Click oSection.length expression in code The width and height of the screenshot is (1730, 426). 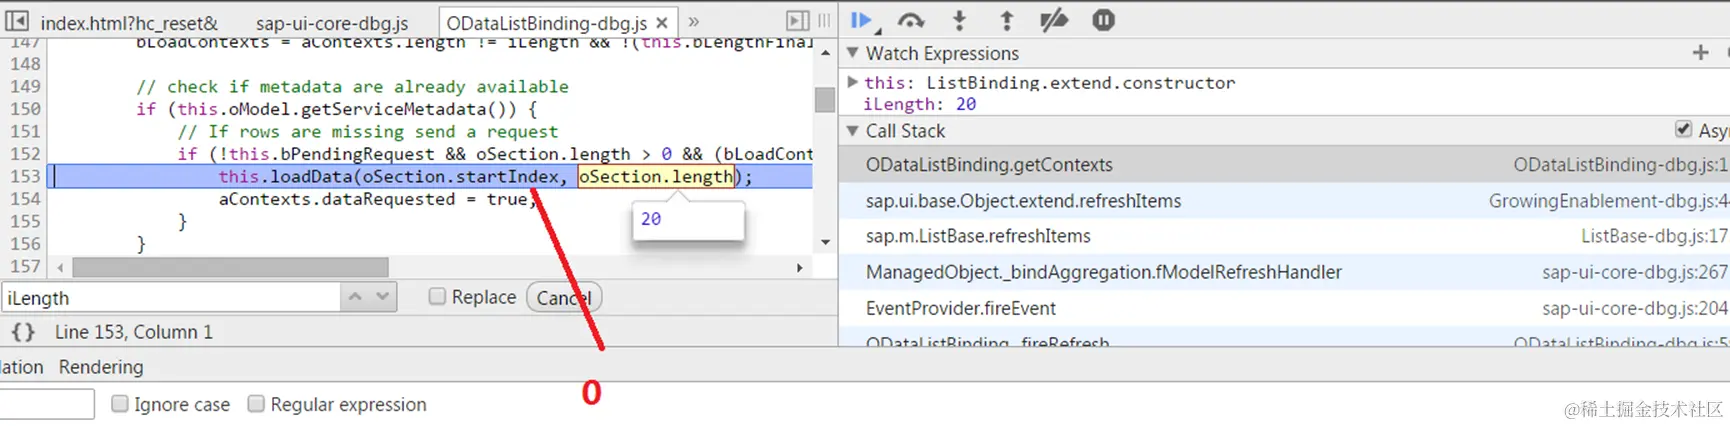tap(657, 177)
